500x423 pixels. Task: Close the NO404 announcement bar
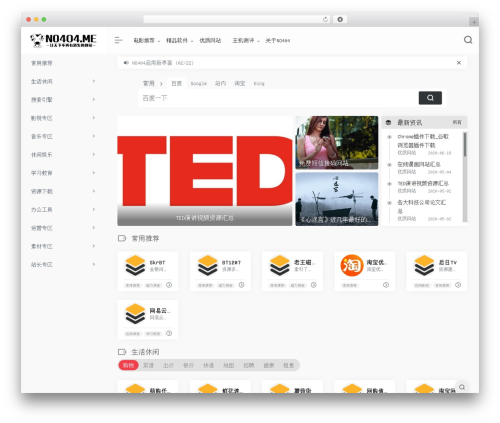459,63
